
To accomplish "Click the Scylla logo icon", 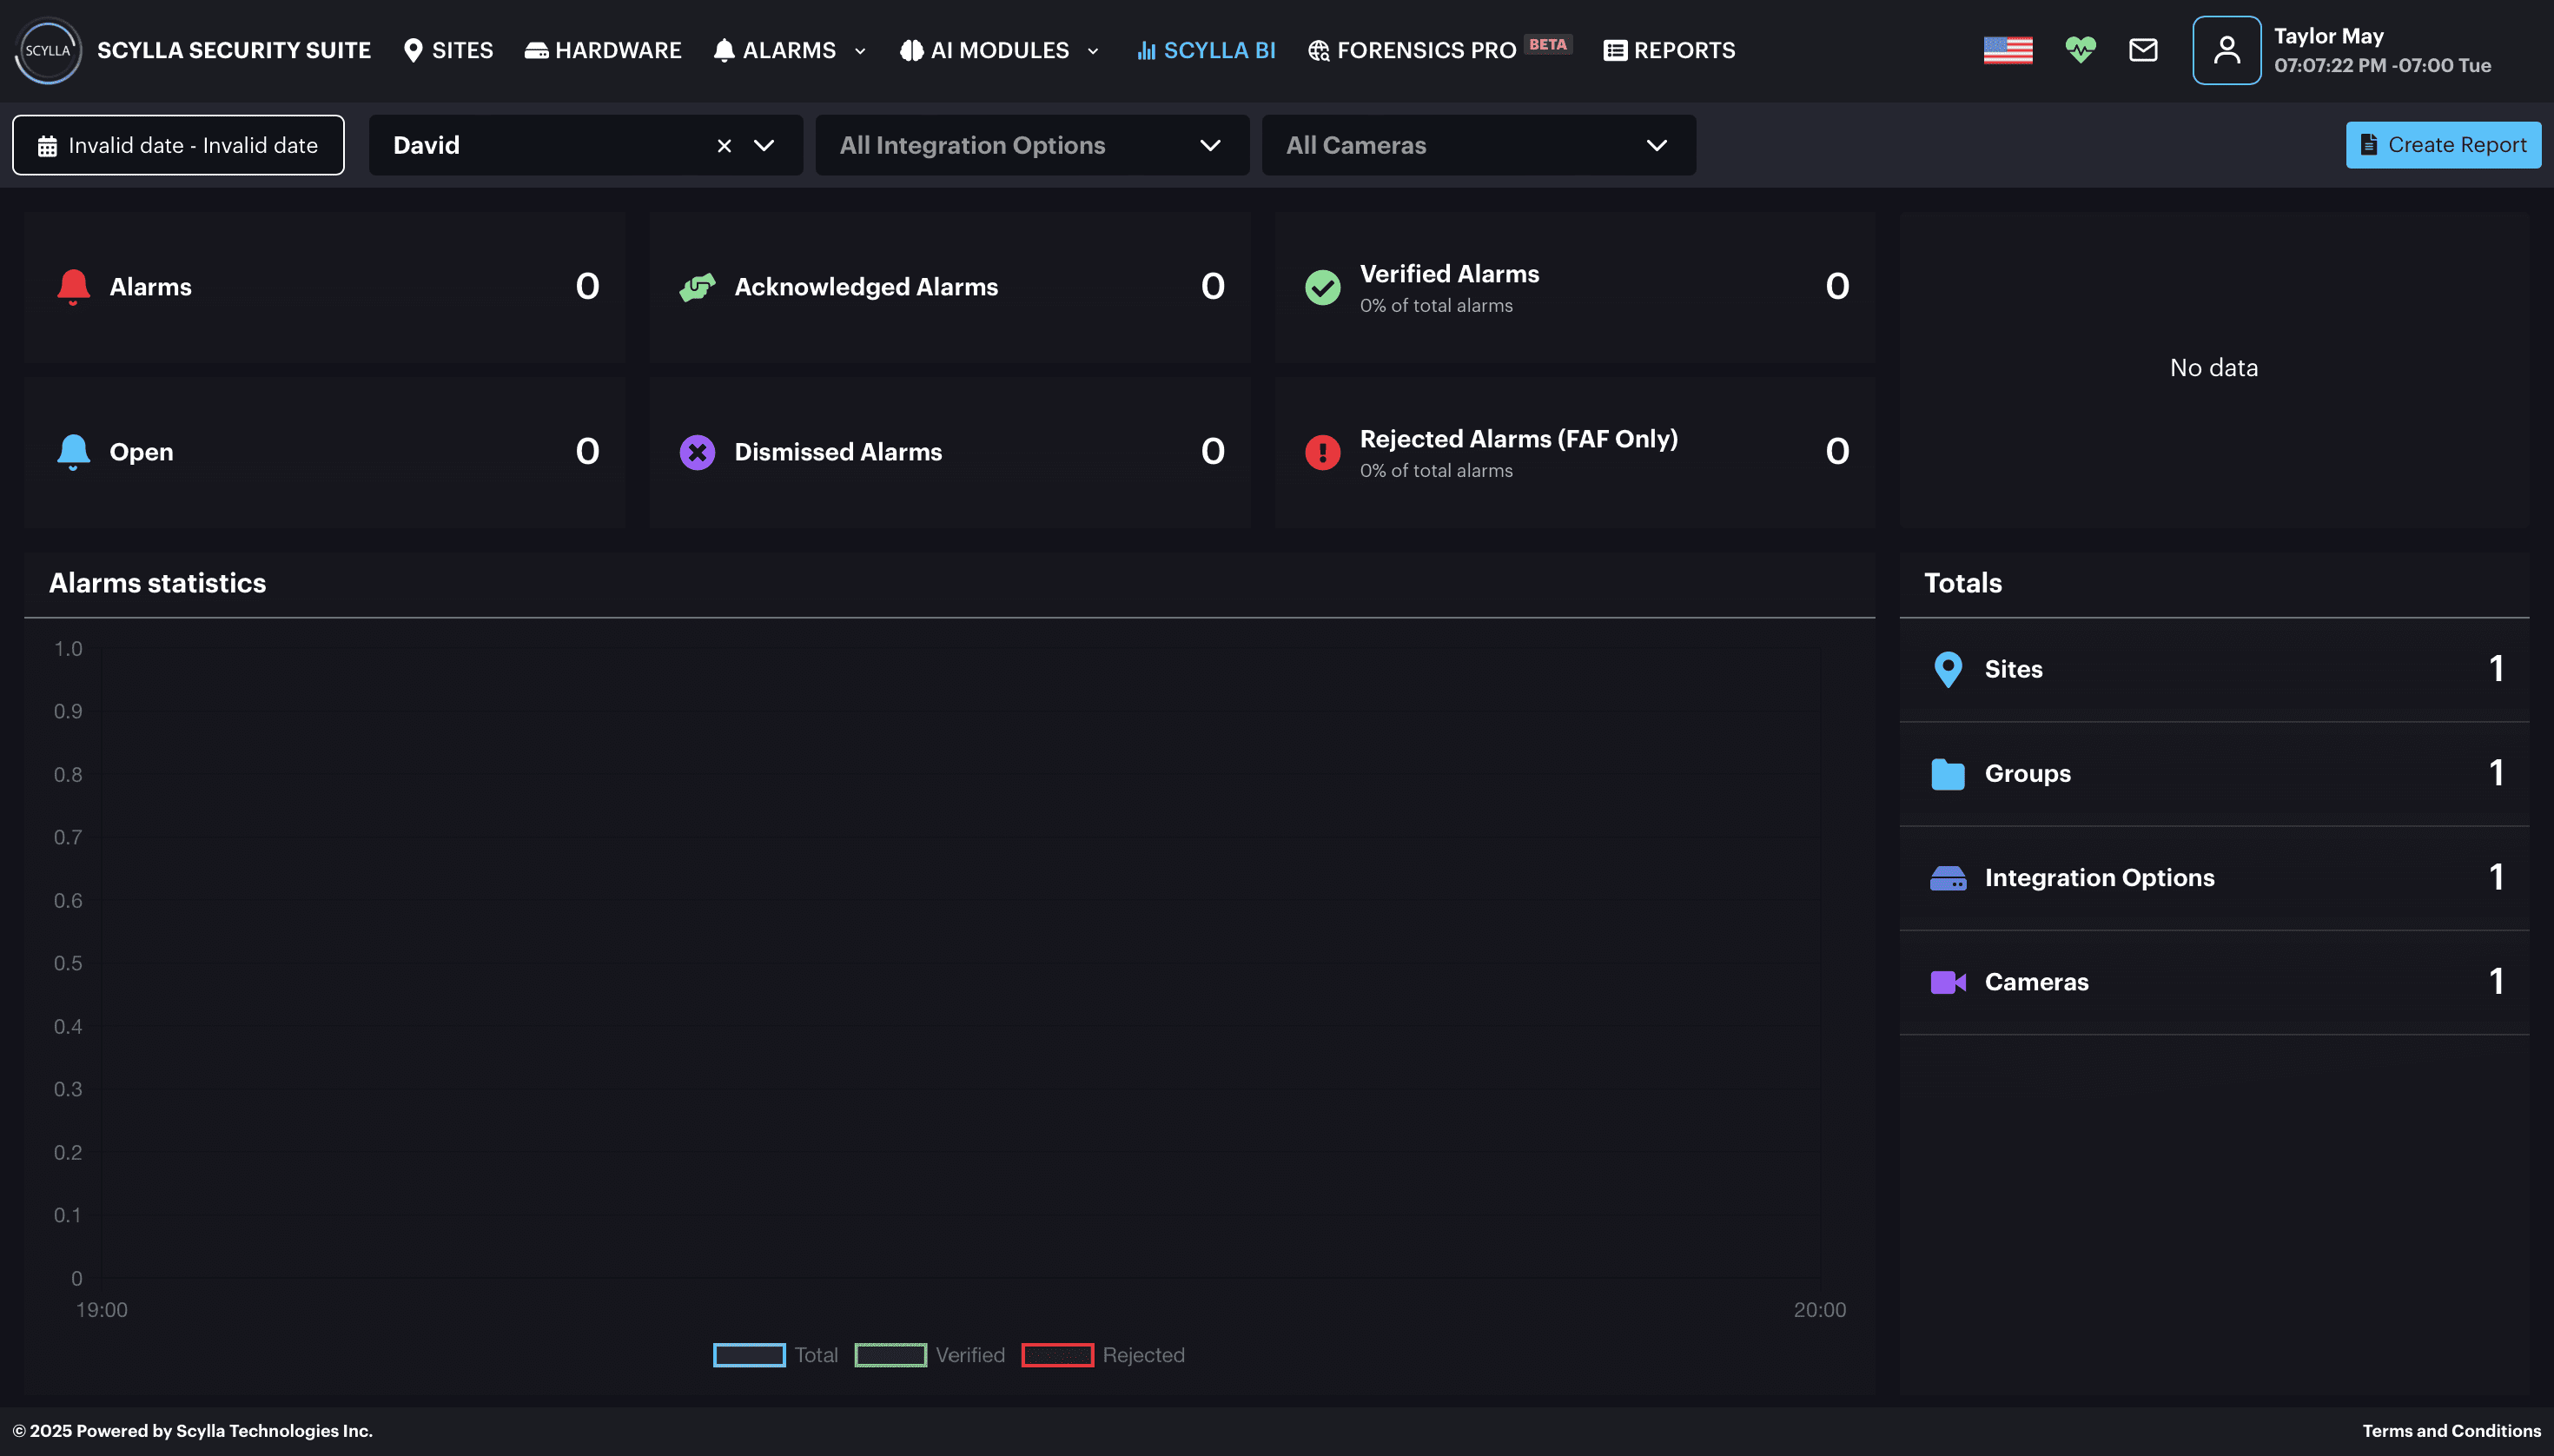I will point(48,50).
